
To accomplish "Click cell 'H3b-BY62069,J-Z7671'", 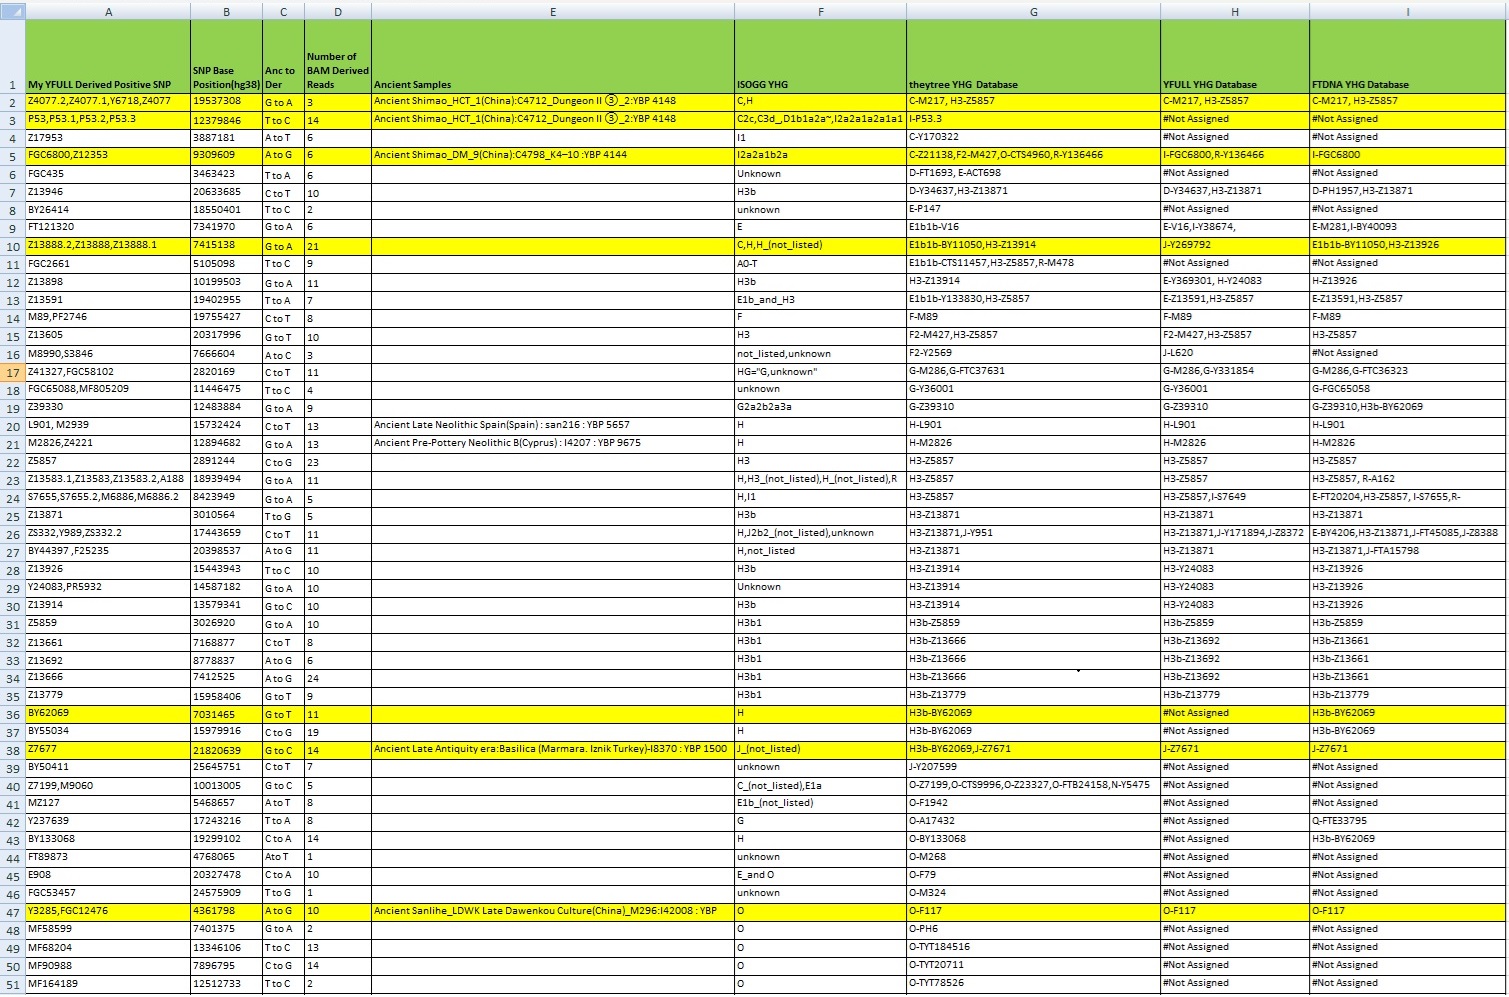I will coord(1033,749).
